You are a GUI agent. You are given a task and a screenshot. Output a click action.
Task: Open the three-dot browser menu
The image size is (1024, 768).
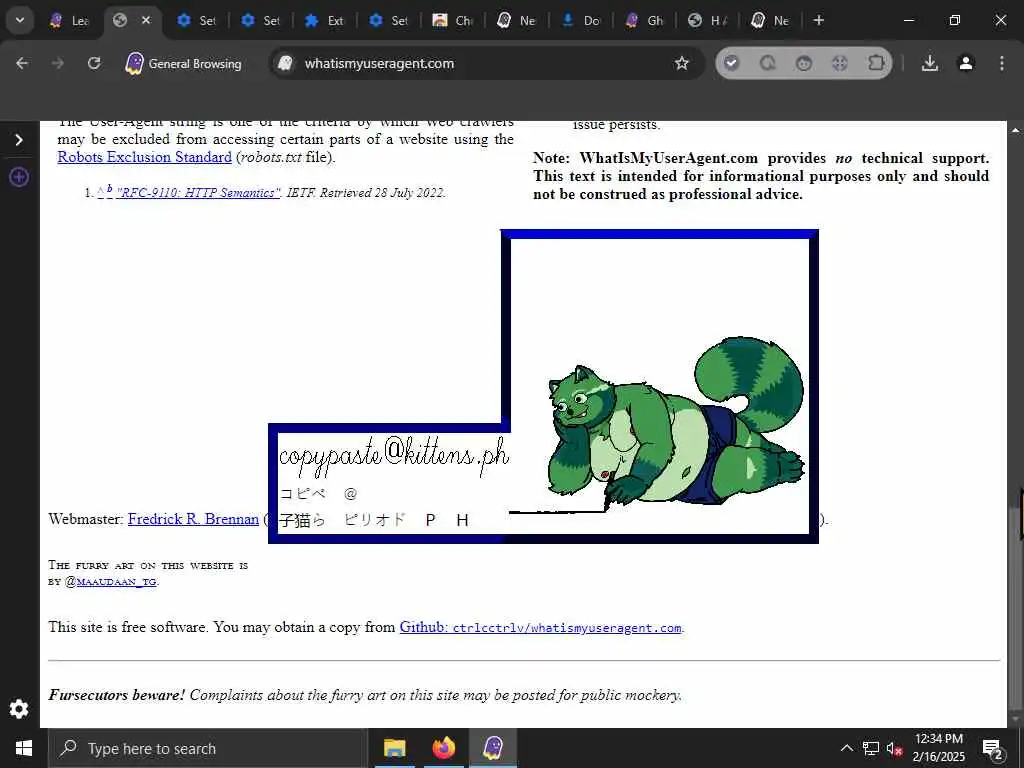click(x=1002, y=63)
